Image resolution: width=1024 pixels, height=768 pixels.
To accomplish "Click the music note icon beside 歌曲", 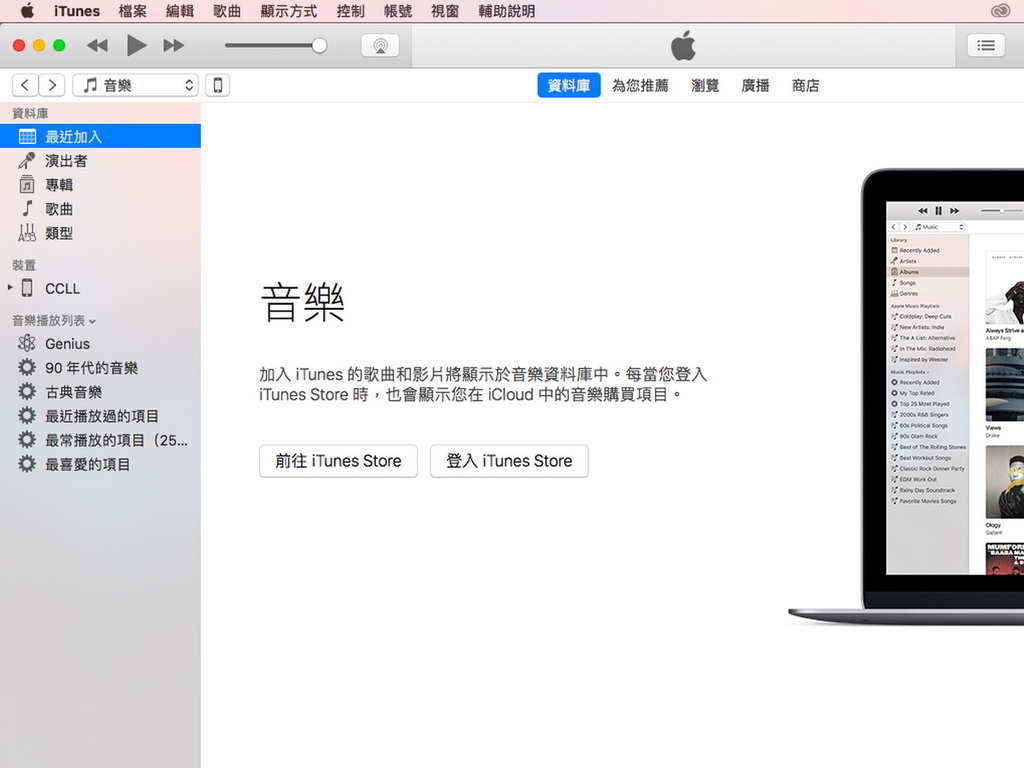I will click(27, 209).
